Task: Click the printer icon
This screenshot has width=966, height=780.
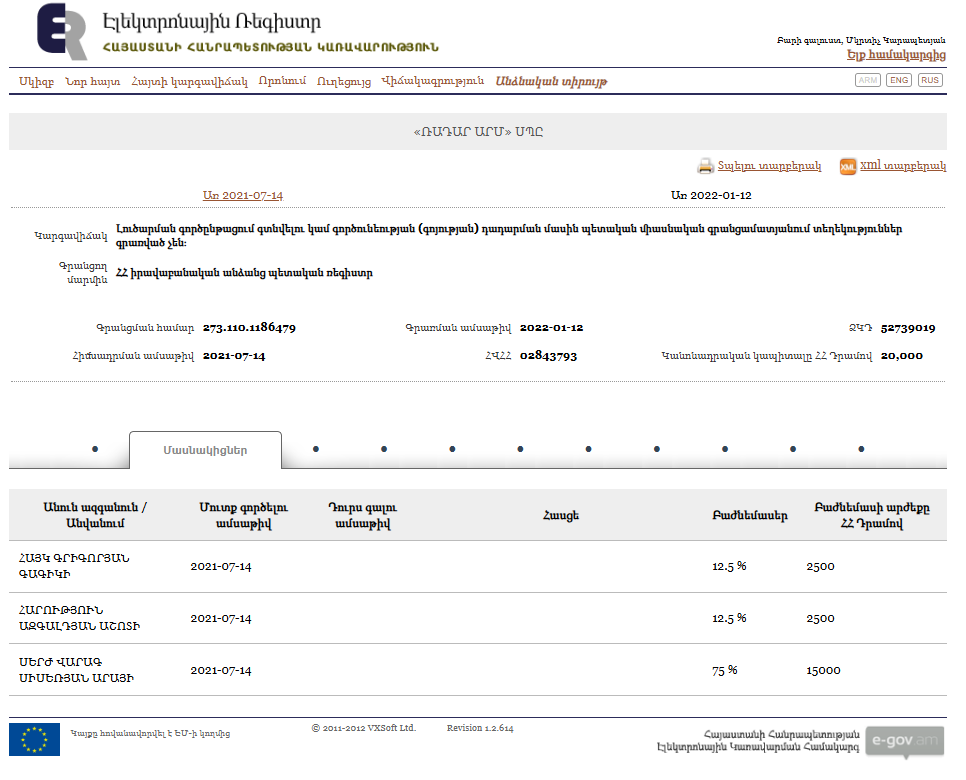Action: coord(705,167)
